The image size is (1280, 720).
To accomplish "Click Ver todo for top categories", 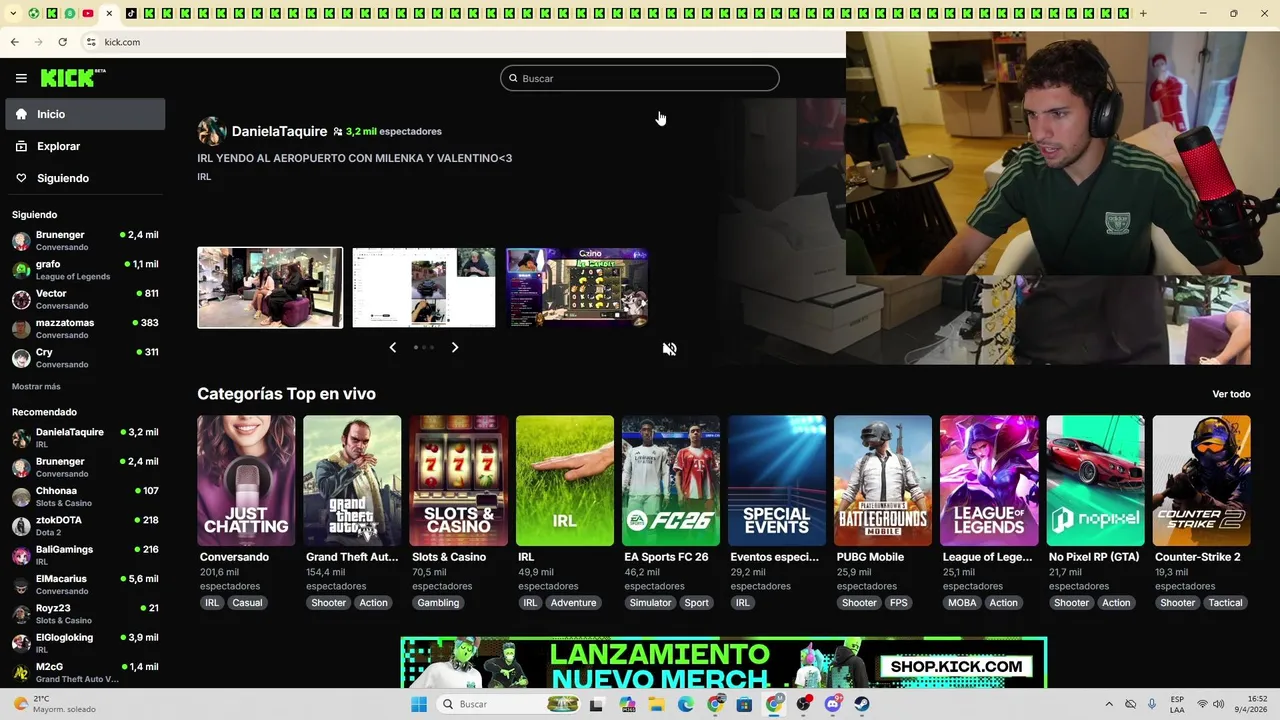I will 1231,394.
